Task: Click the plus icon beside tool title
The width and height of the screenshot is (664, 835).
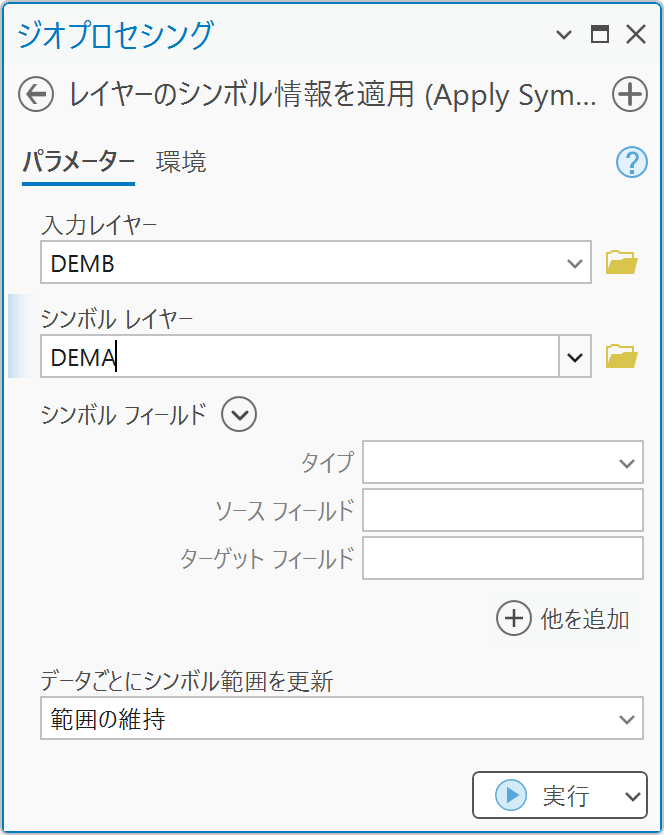Action: (x=629, y=95)
